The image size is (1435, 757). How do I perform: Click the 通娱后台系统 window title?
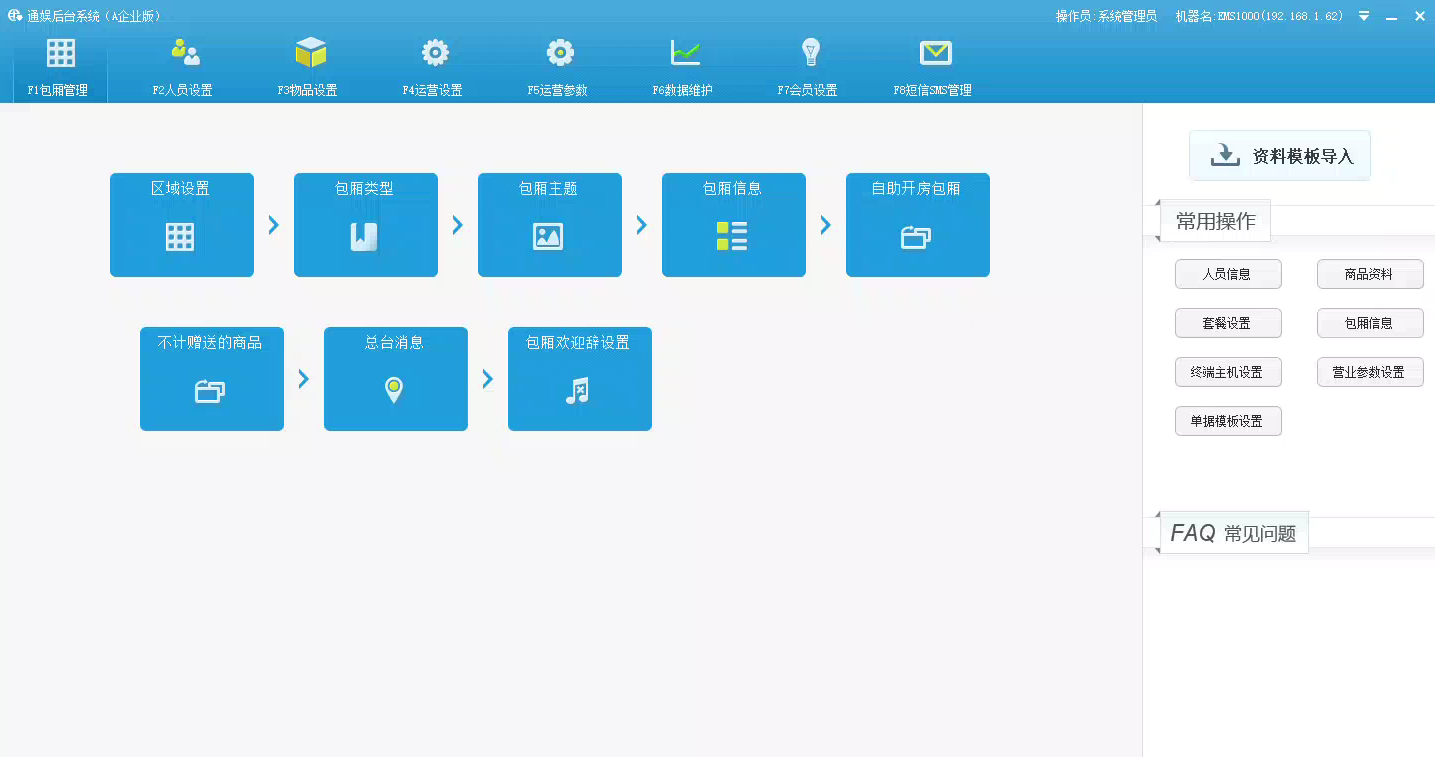(93, 16)
